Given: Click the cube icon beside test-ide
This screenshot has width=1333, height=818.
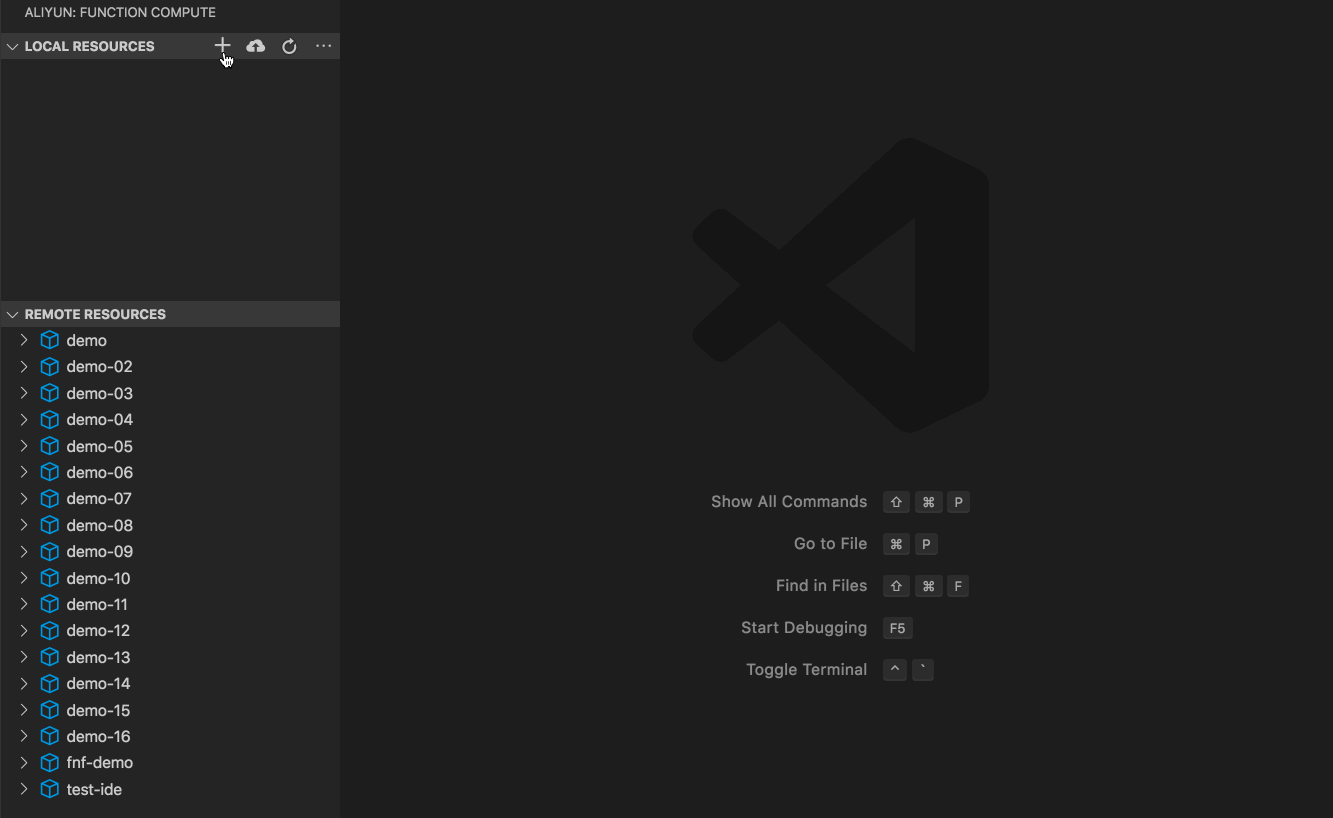Looking at the screenshot, I should (49, 789).
